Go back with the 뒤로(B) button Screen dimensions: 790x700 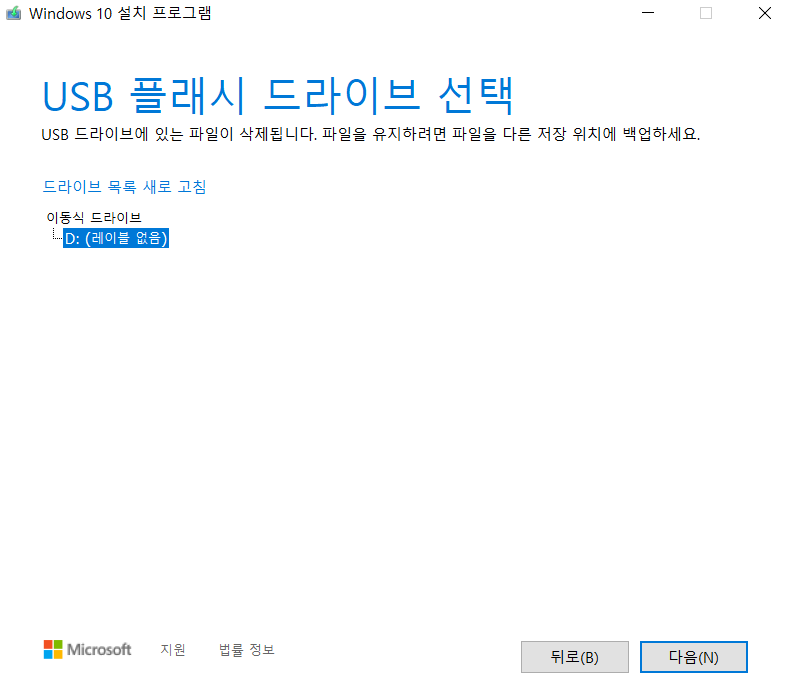tap(574, 657)
